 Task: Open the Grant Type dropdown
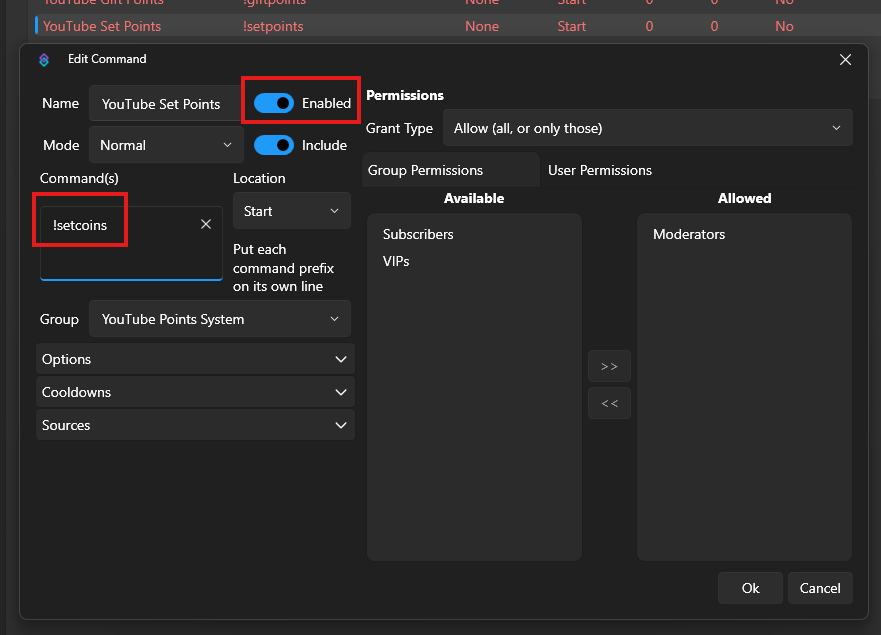[647, 128]
